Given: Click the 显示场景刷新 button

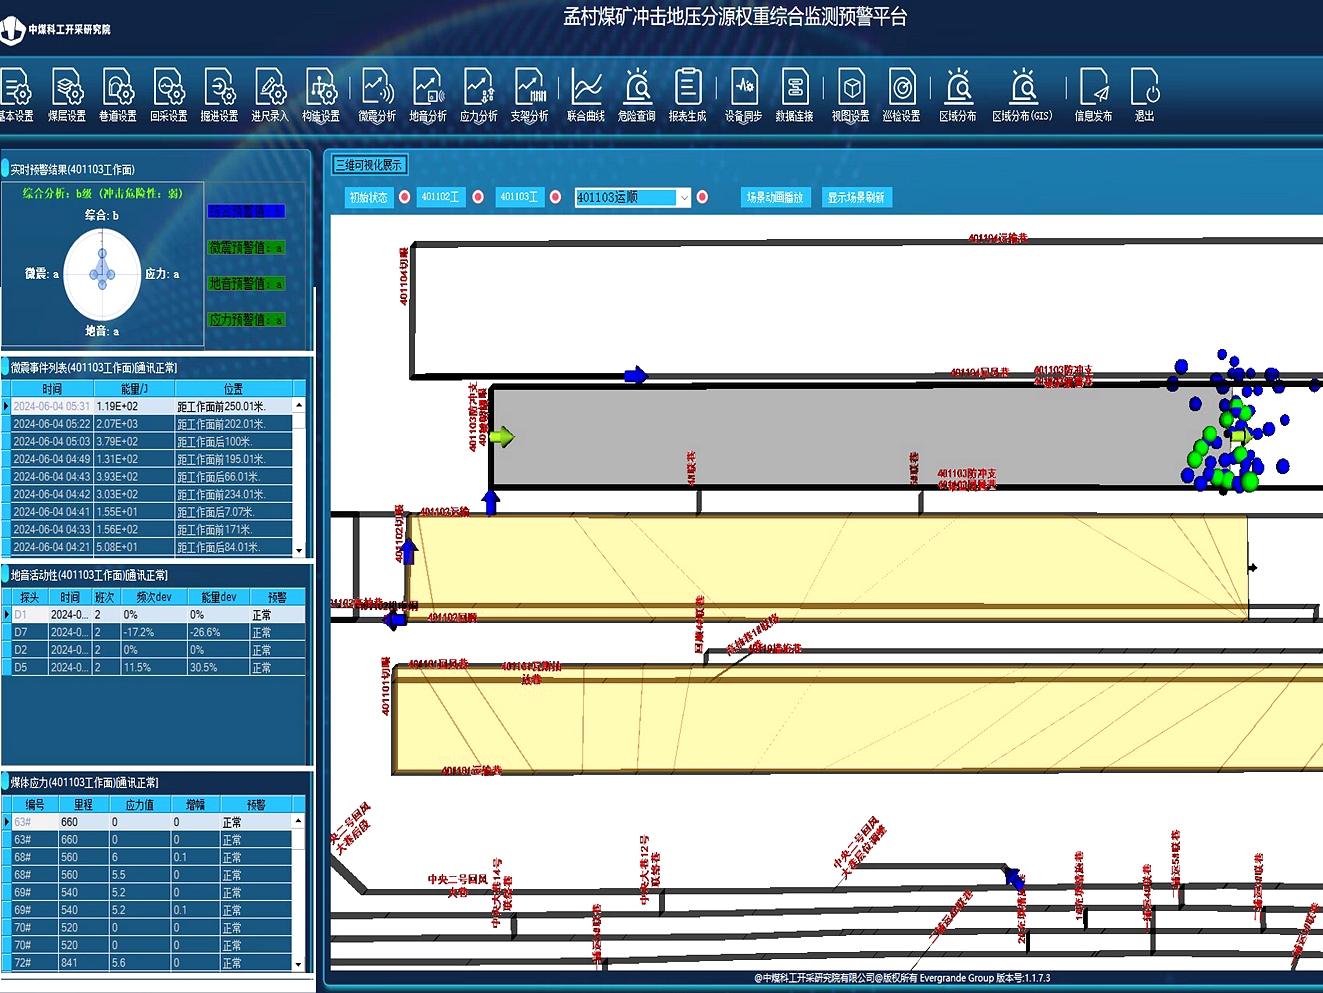Looking at the screenshot, I should (x=856, y=197).
